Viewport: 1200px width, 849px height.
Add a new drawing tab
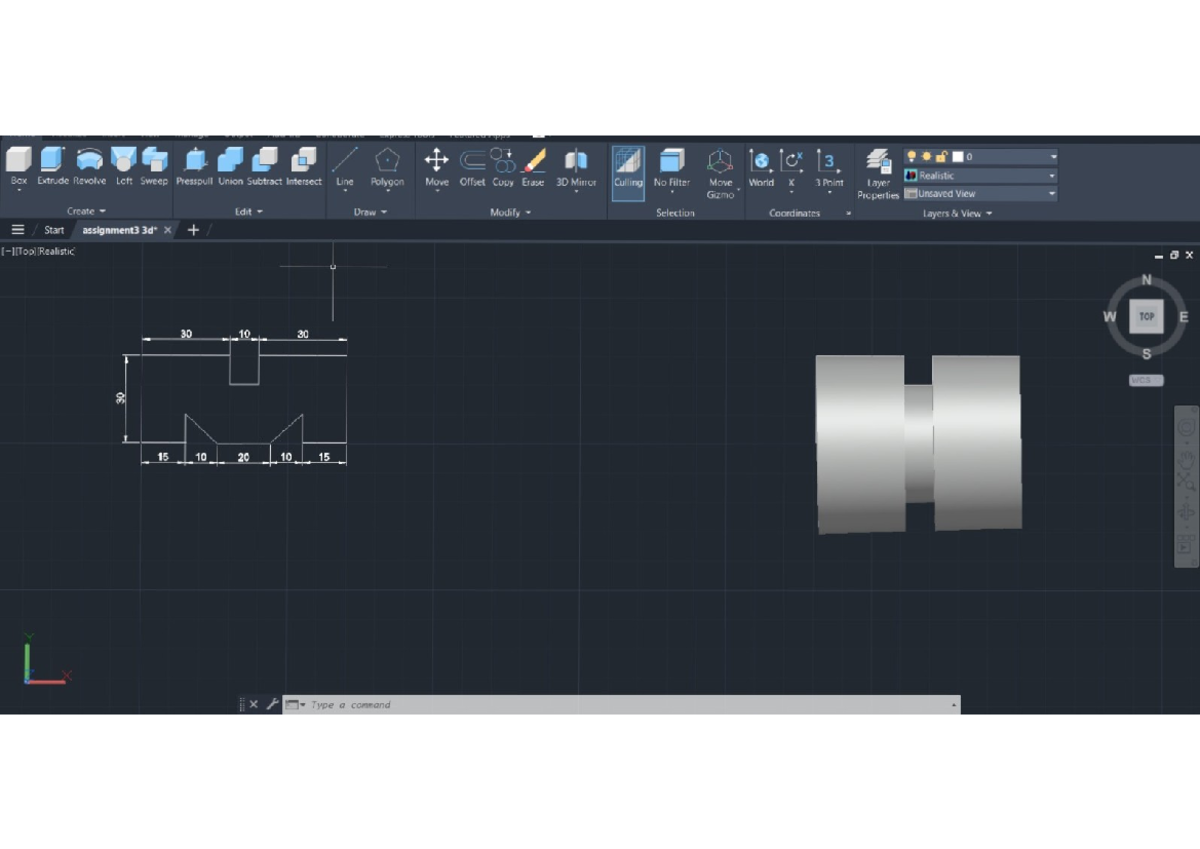194,230
